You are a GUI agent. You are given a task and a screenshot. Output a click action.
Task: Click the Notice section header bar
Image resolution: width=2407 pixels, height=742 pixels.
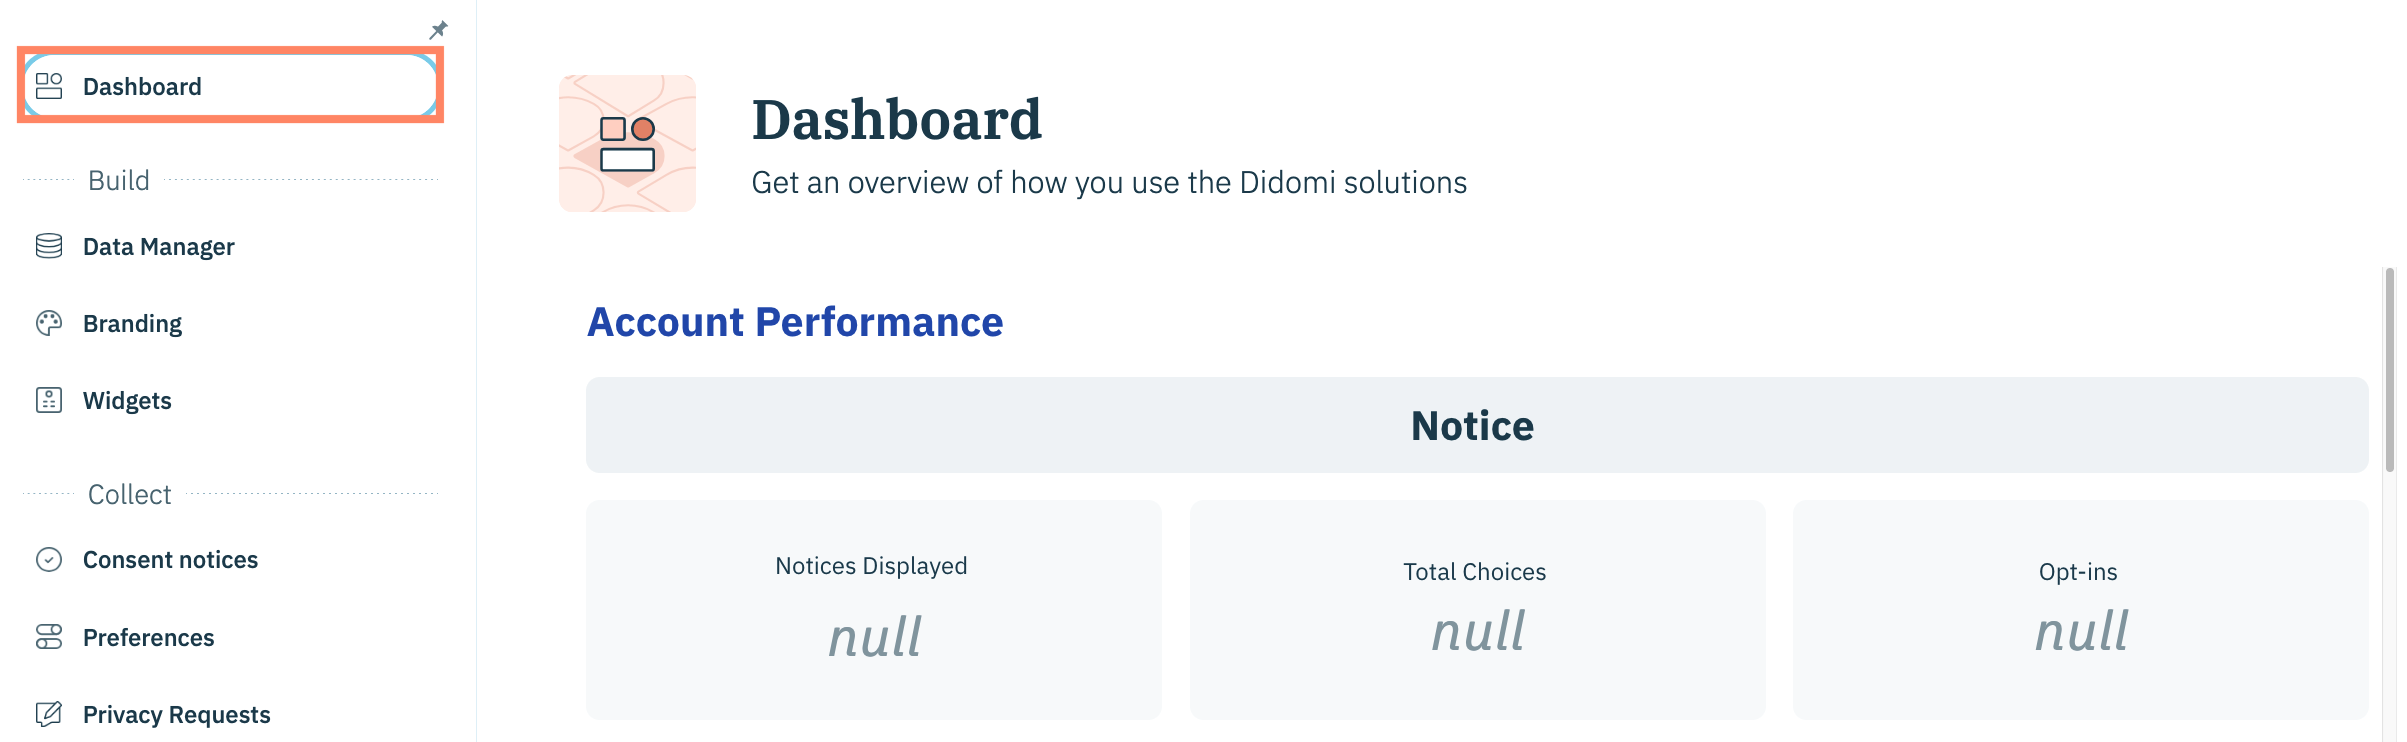(x=1476, y=425)
